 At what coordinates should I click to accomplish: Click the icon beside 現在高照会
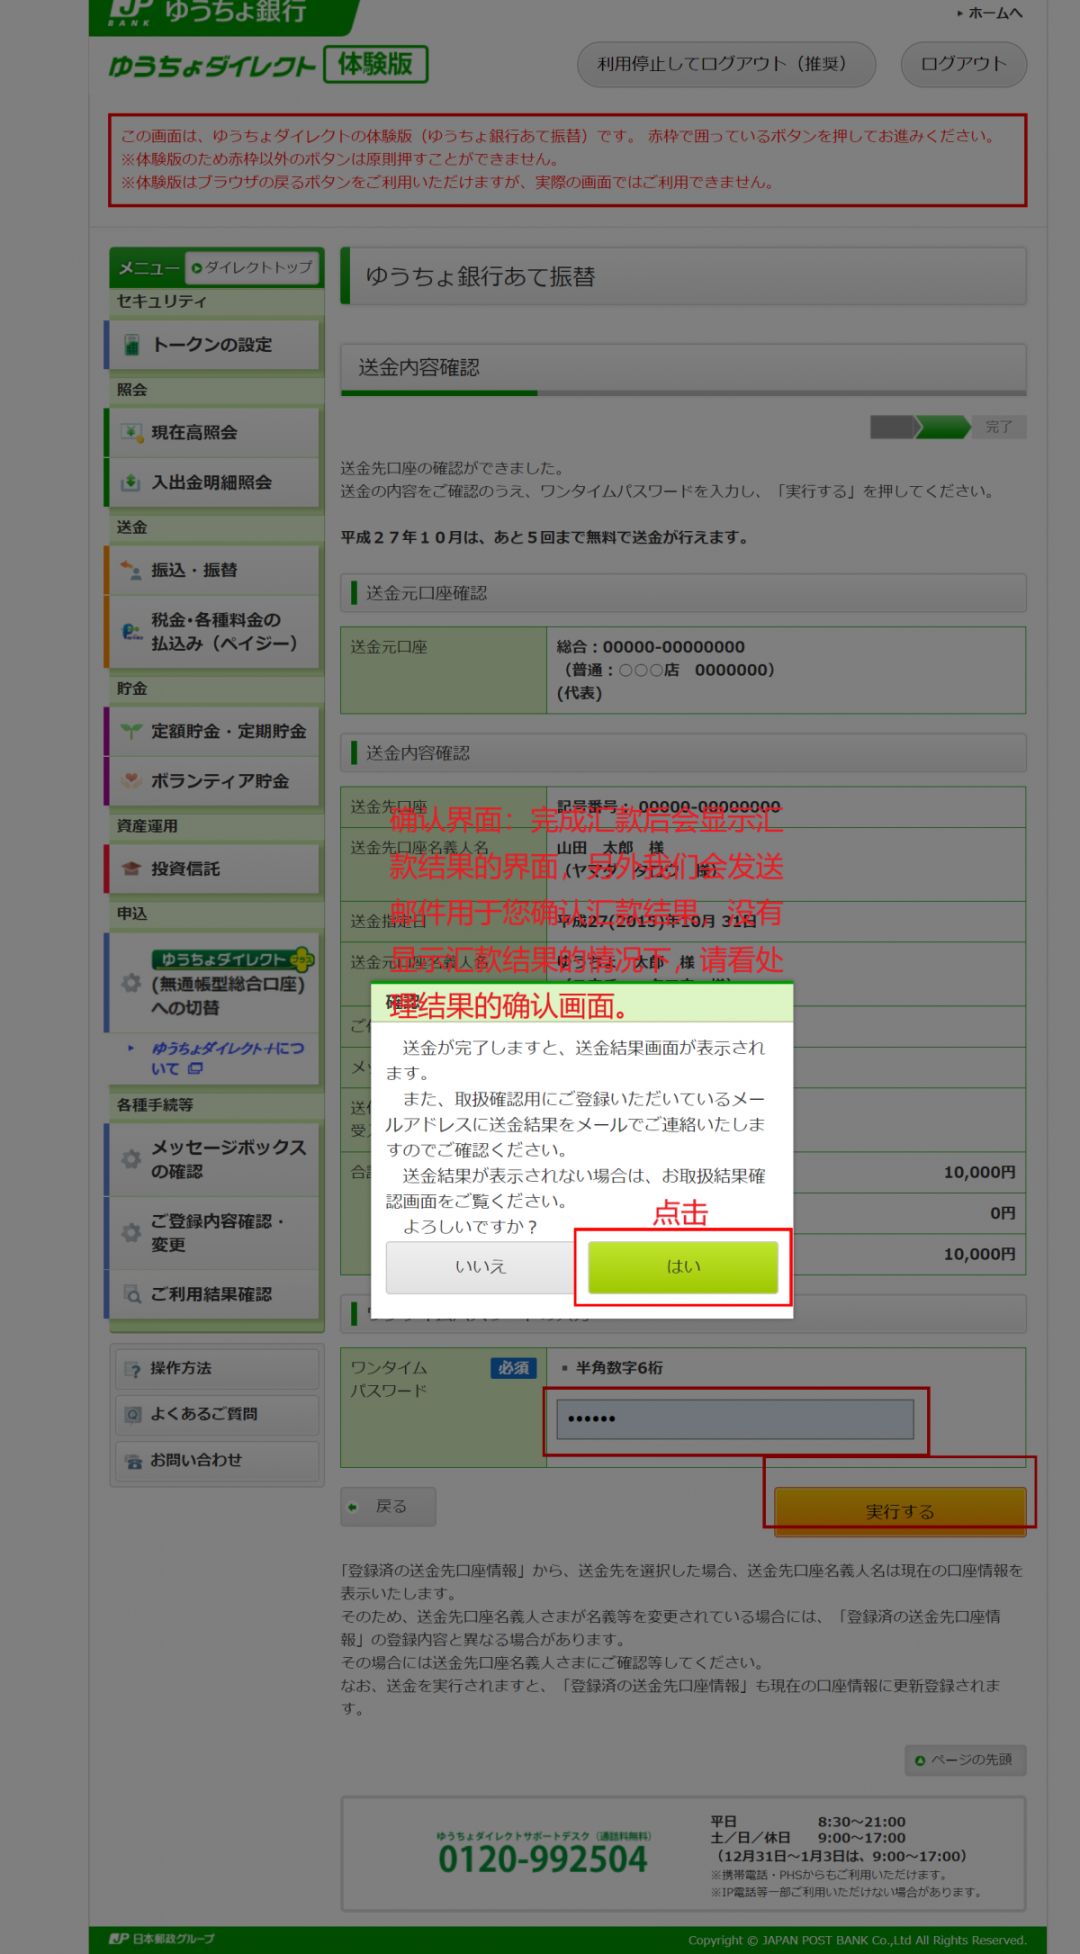[x=131, y=433]
